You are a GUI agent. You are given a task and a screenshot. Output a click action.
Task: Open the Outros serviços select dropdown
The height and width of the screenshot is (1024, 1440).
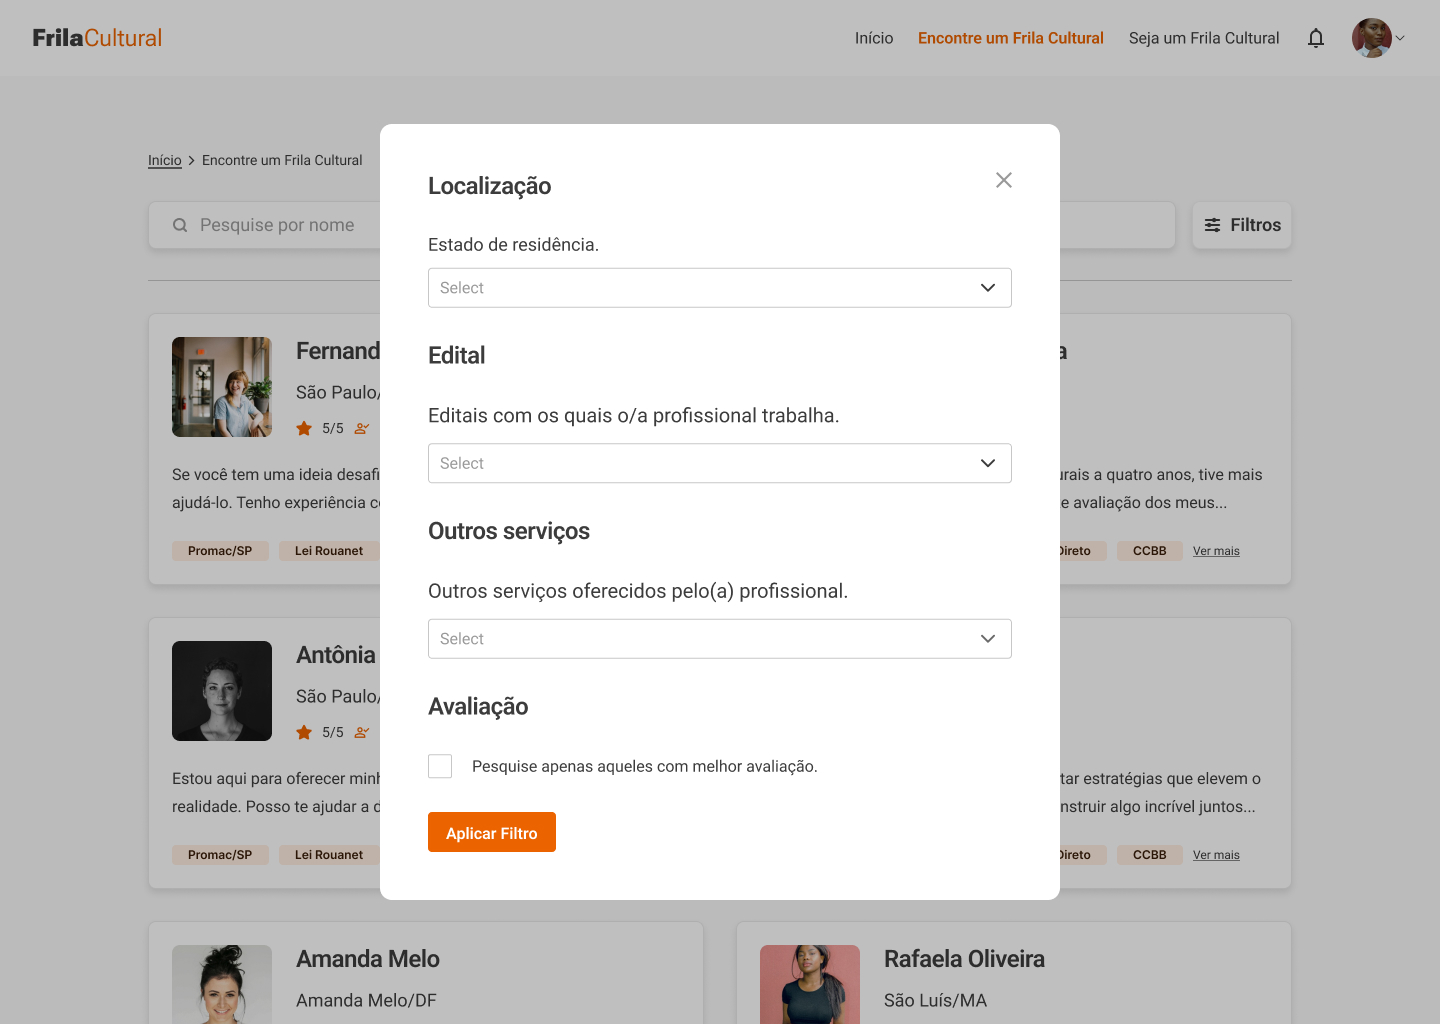click(x=720, y=639)
